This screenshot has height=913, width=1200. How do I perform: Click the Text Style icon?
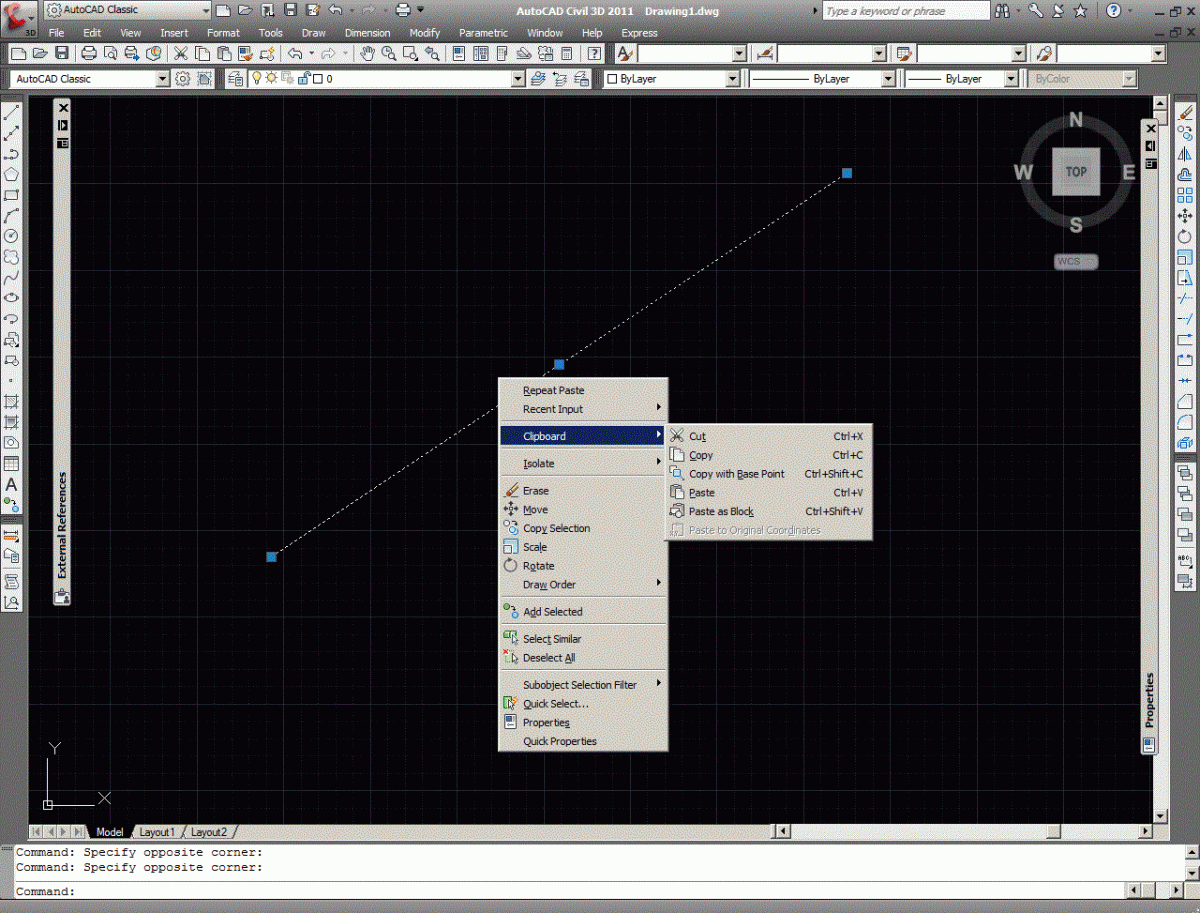pyautogui.click(x=625, y=53)
